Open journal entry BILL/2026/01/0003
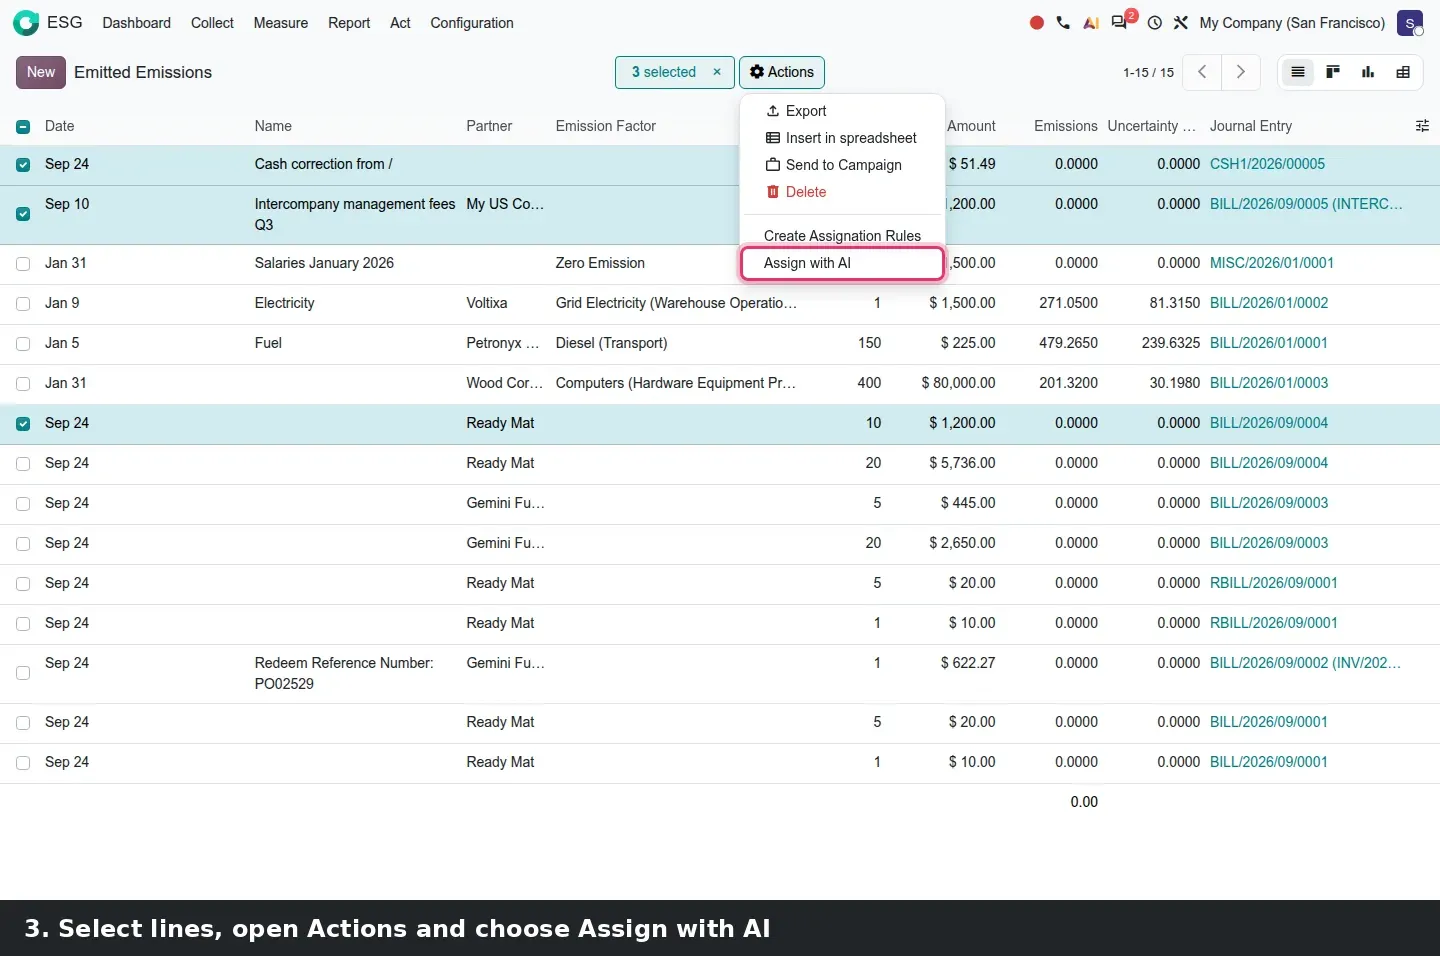This screenshot has height=956, width=1440. click(x=1269, y=383)
